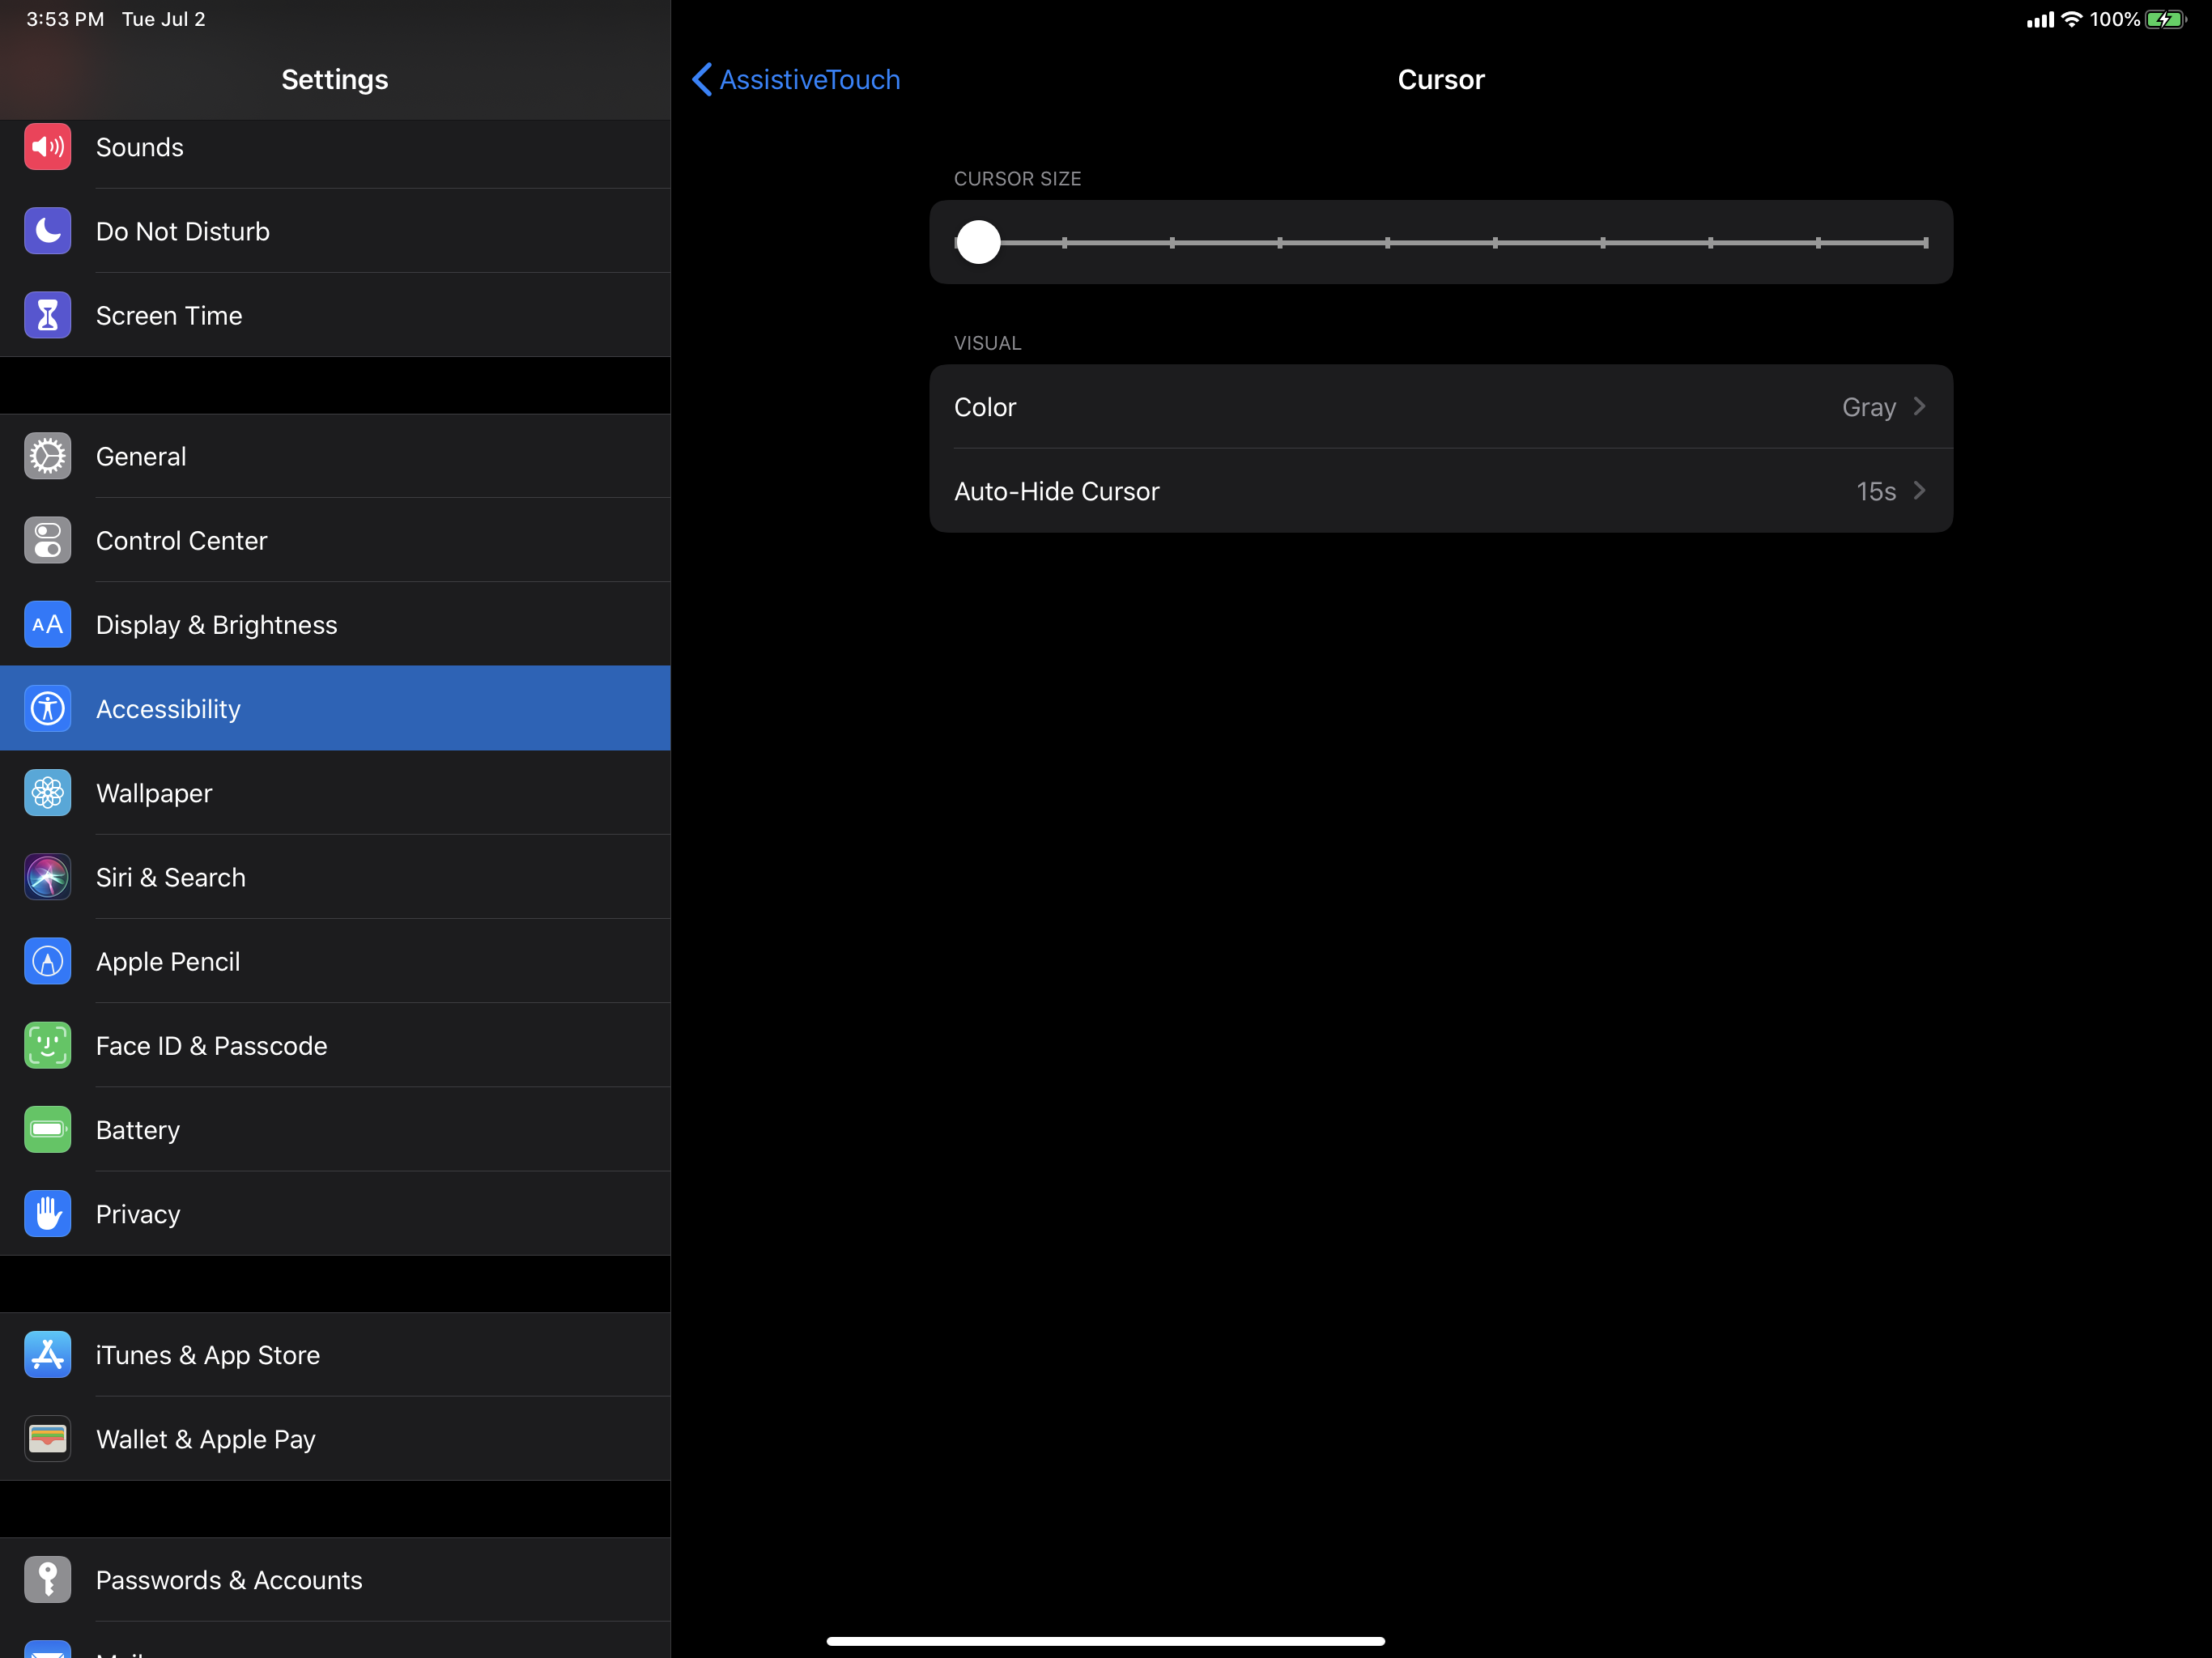Tap the Accessibility figure icon
Screen dimensions: 2212x1658
47,708
